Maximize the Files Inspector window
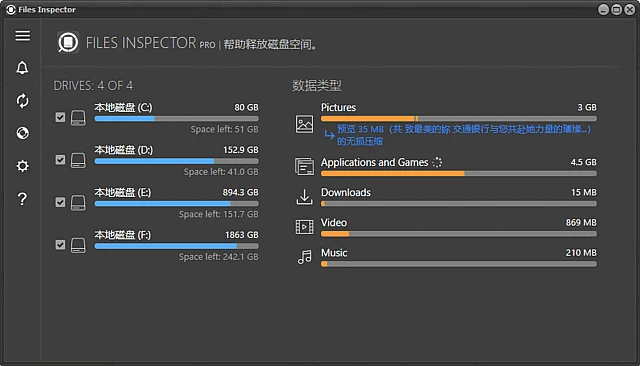The width and height of the screenshot is (640, 366). [617, 9]
